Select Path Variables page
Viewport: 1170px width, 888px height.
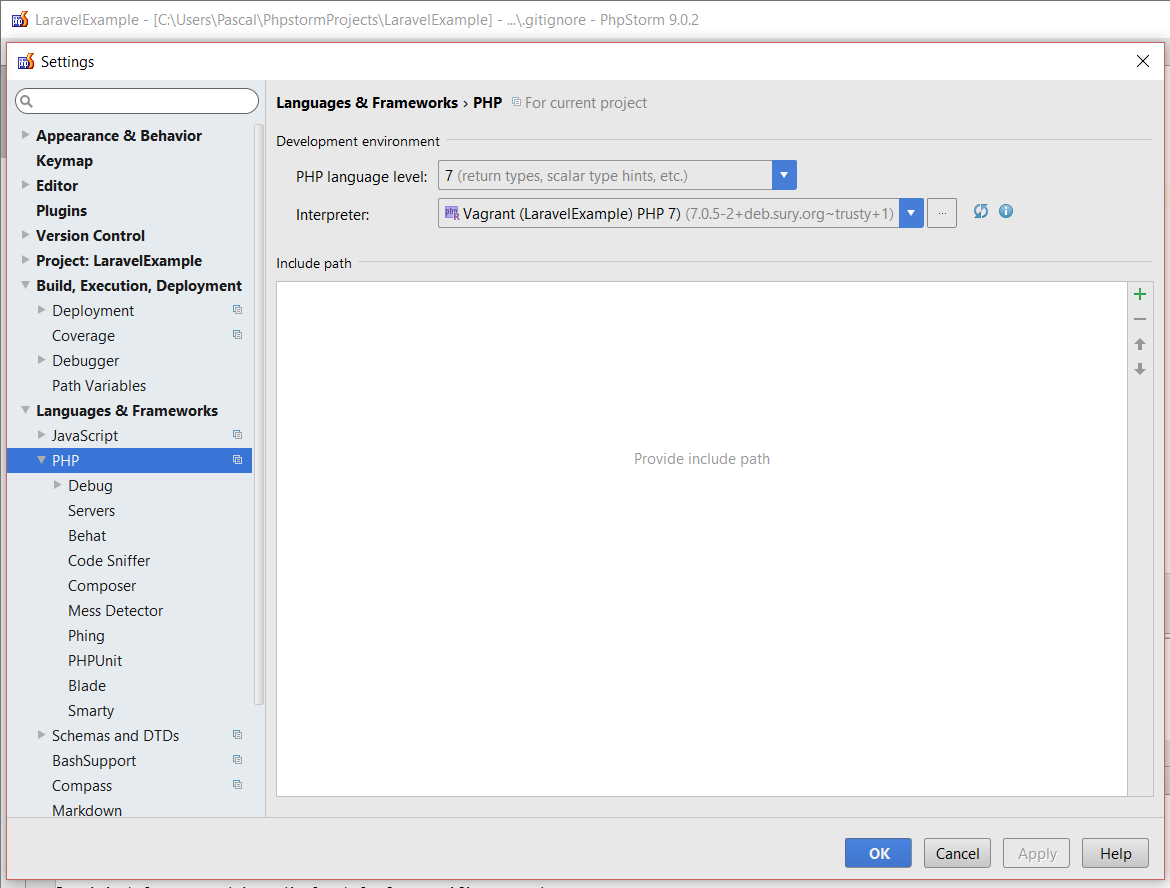point(99,386)
